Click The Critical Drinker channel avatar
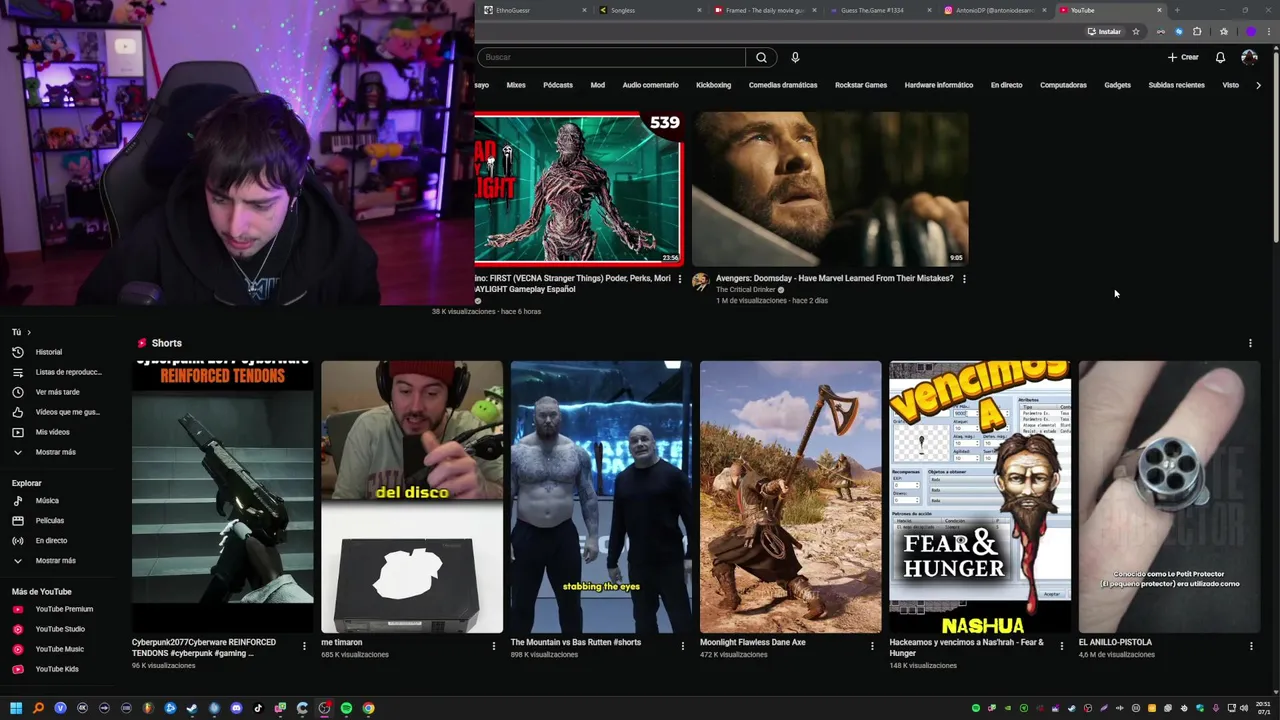This screenshot has width=1280, height=720. point(701,282)
